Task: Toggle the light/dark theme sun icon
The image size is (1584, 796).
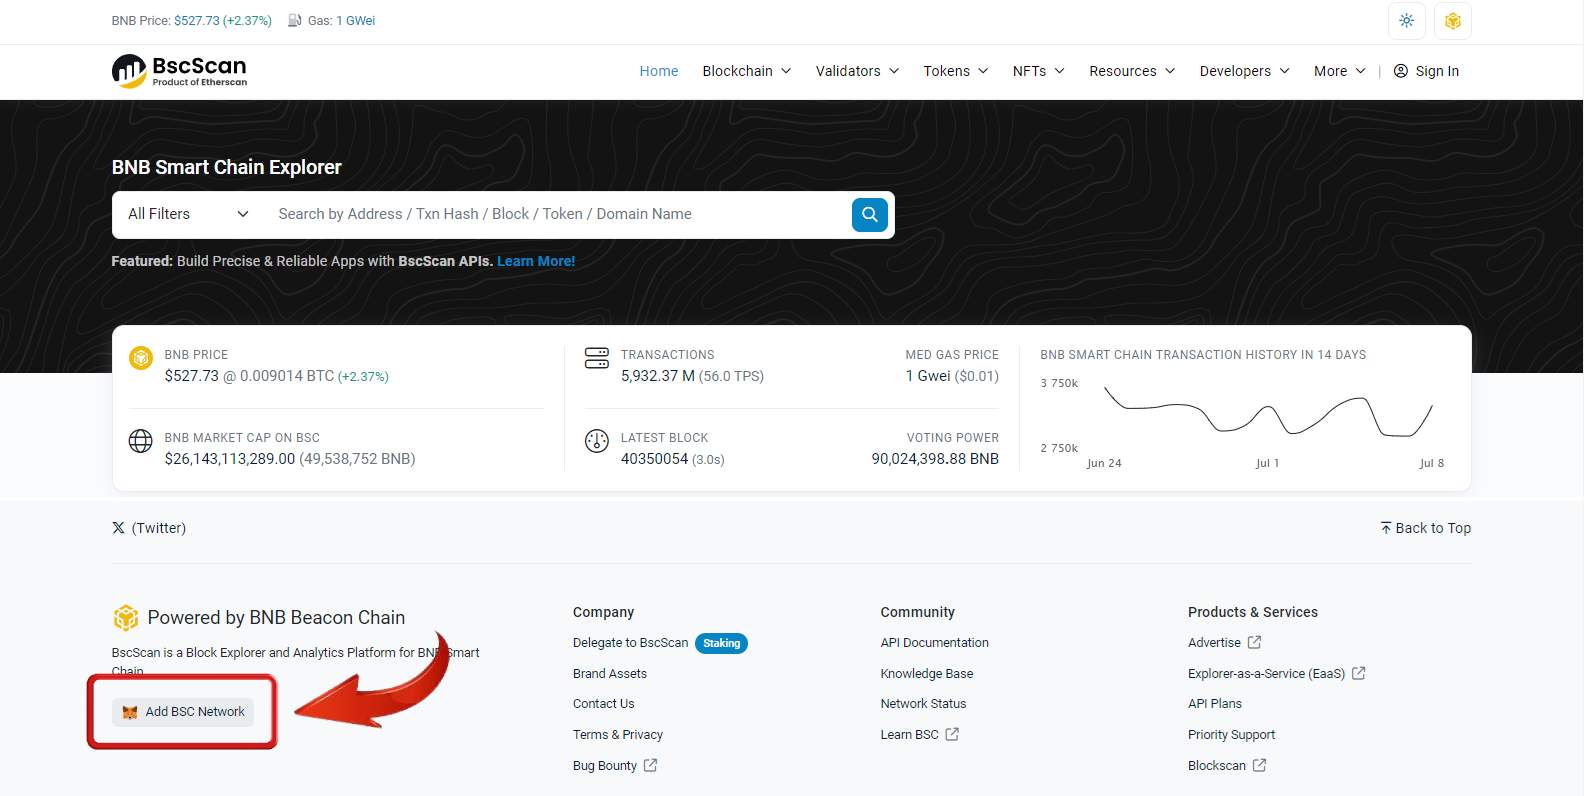Action: click(x=1406, y=21)
